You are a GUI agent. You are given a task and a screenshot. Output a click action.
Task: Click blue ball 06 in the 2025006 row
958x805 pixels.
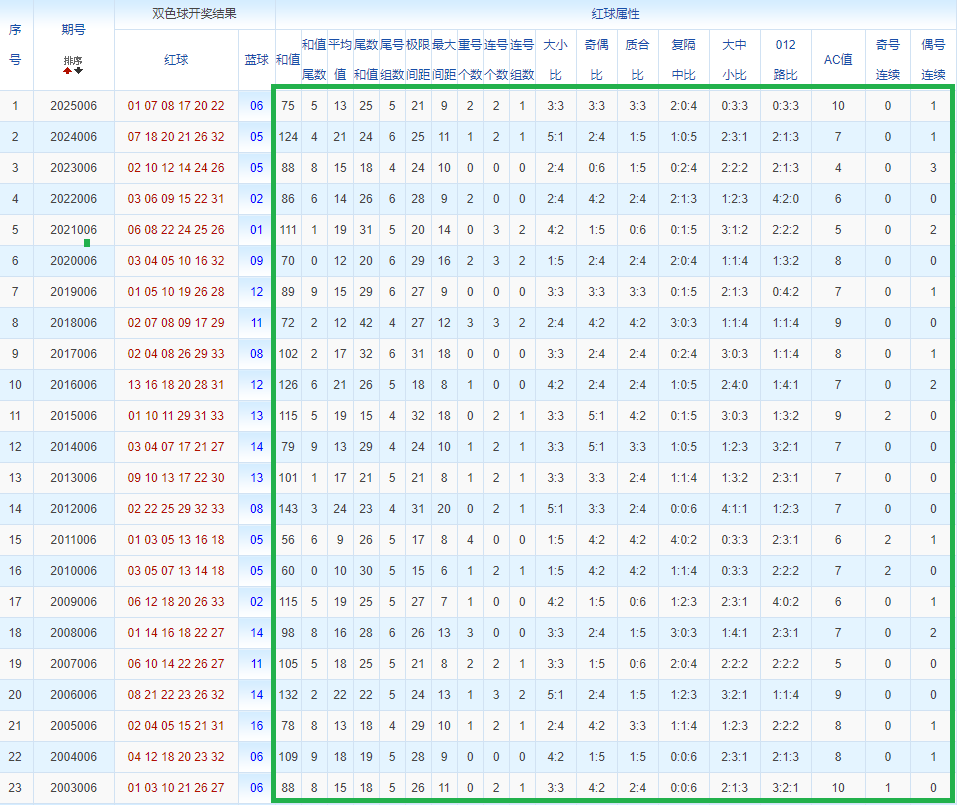point(257,106)
